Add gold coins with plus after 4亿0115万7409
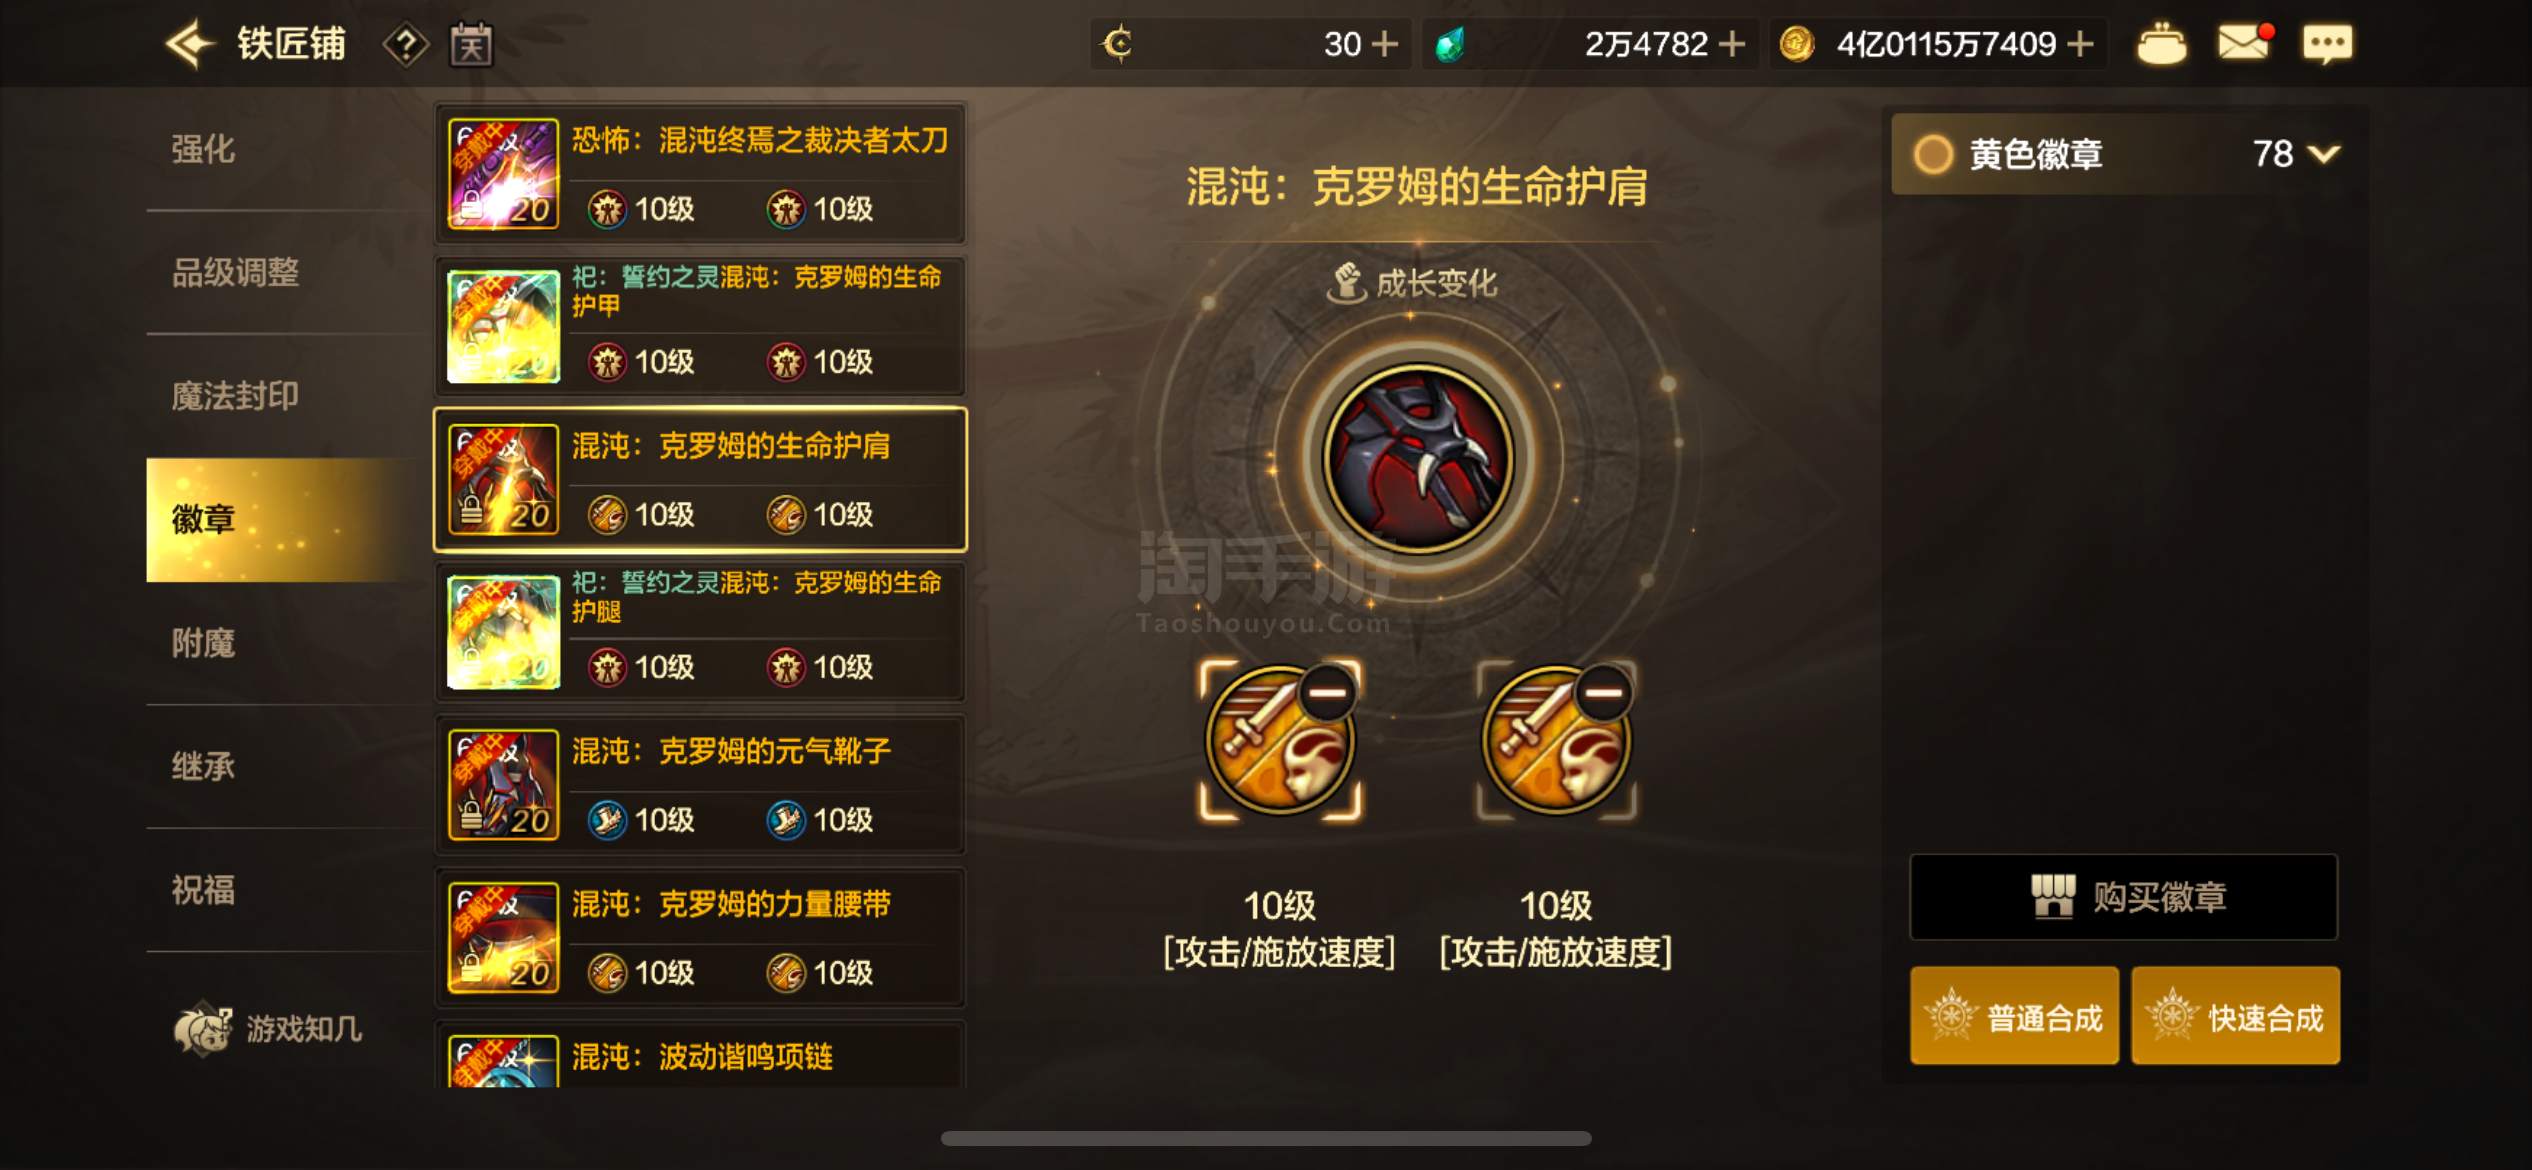The image size is (2532, 1170). [x=2081, y=44]
